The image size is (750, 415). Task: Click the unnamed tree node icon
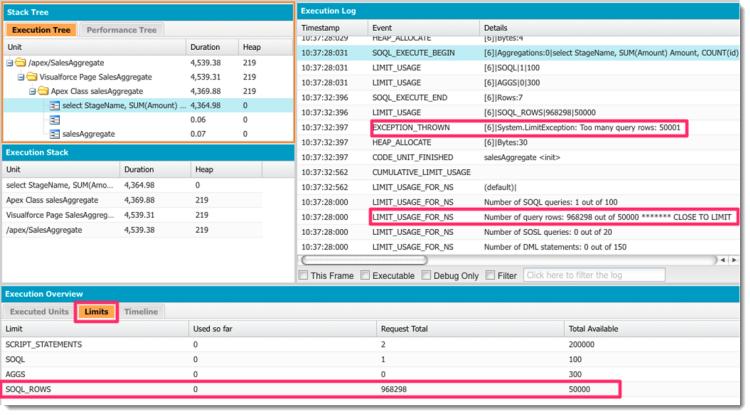(54, 119)
